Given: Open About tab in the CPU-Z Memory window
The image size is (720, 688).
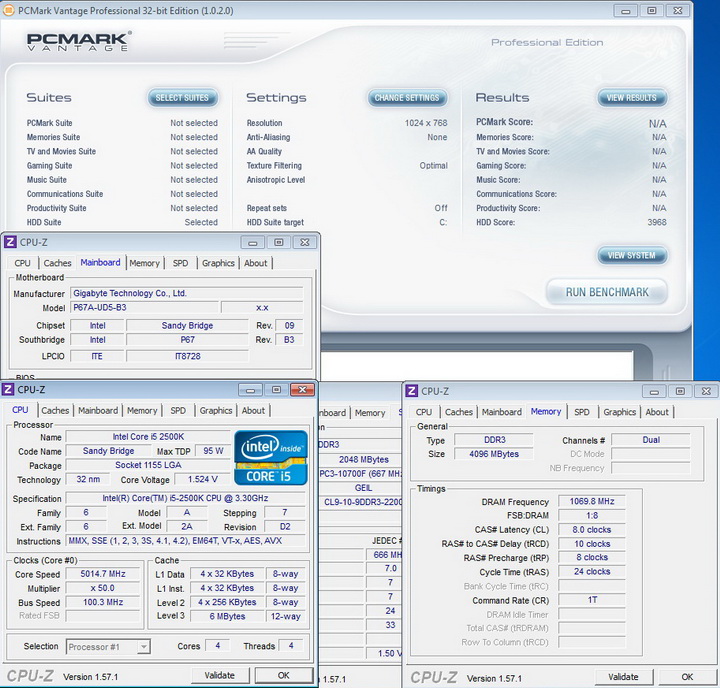Looking at the screenshot, I should [x=657, y=412].
